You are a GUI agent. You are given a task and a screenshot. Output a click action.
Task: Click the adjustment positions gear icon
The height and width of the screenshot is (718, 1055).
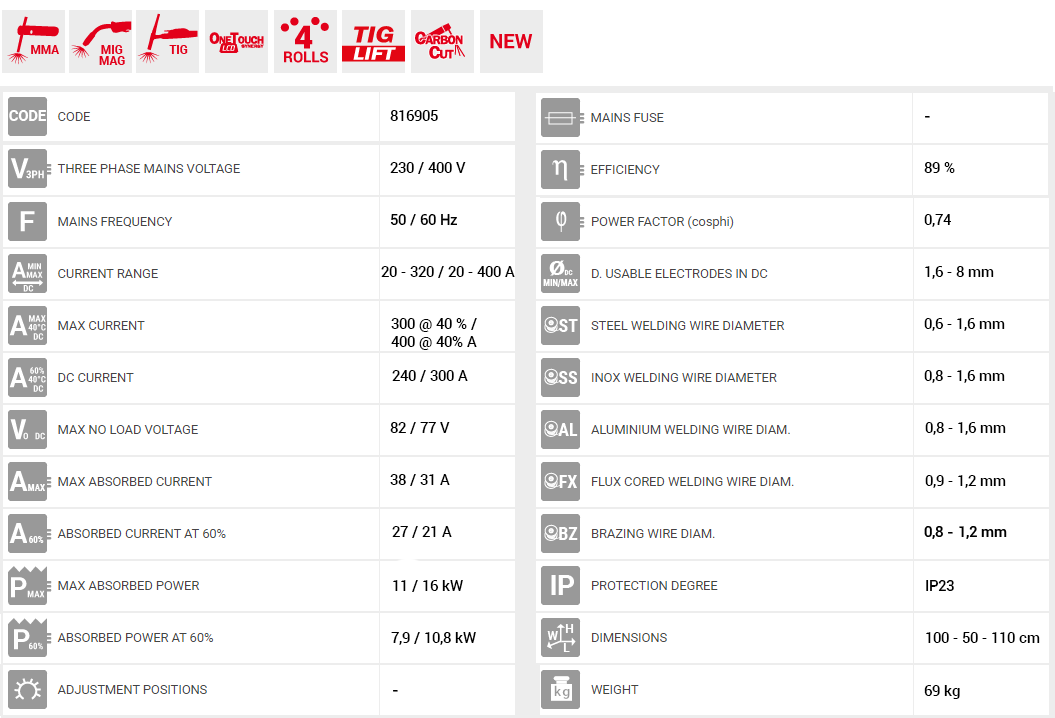[x=27, y=690]
